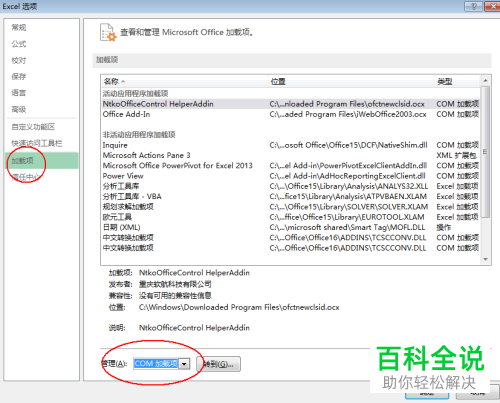Image resolution: width=500 pixels, height=403 pixels.
Task: Click the 位置 column header
Action: coord(352,81)
